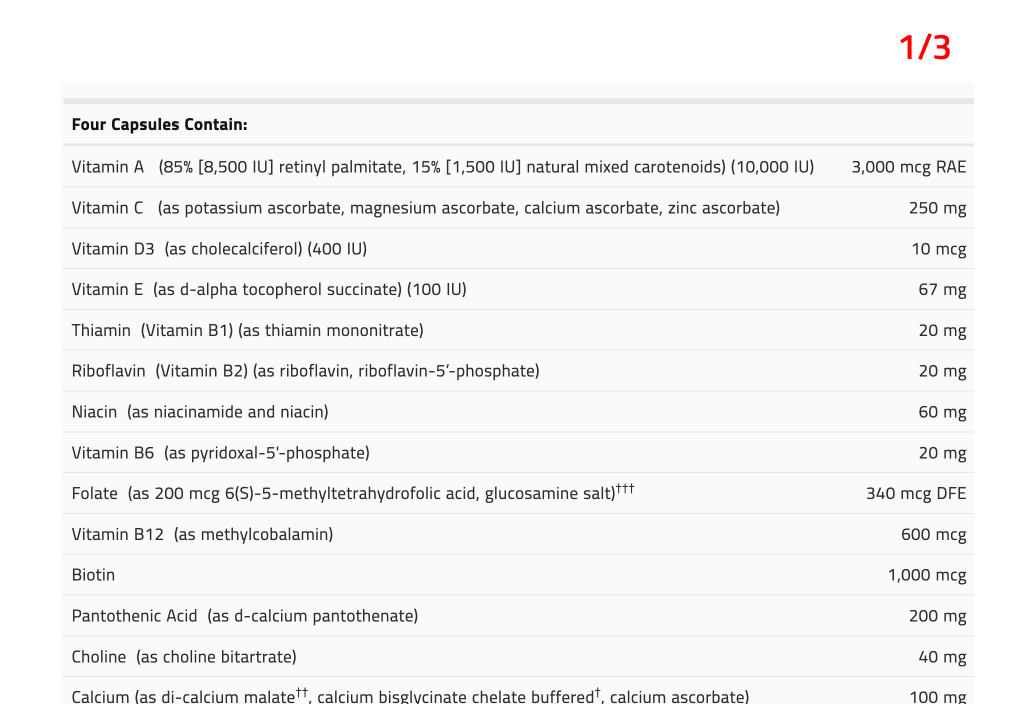
Task: Select the Vitamin B6 pyridoxal-5'-phosphate row
Action: pyautogui.click(x=518, y=453)
